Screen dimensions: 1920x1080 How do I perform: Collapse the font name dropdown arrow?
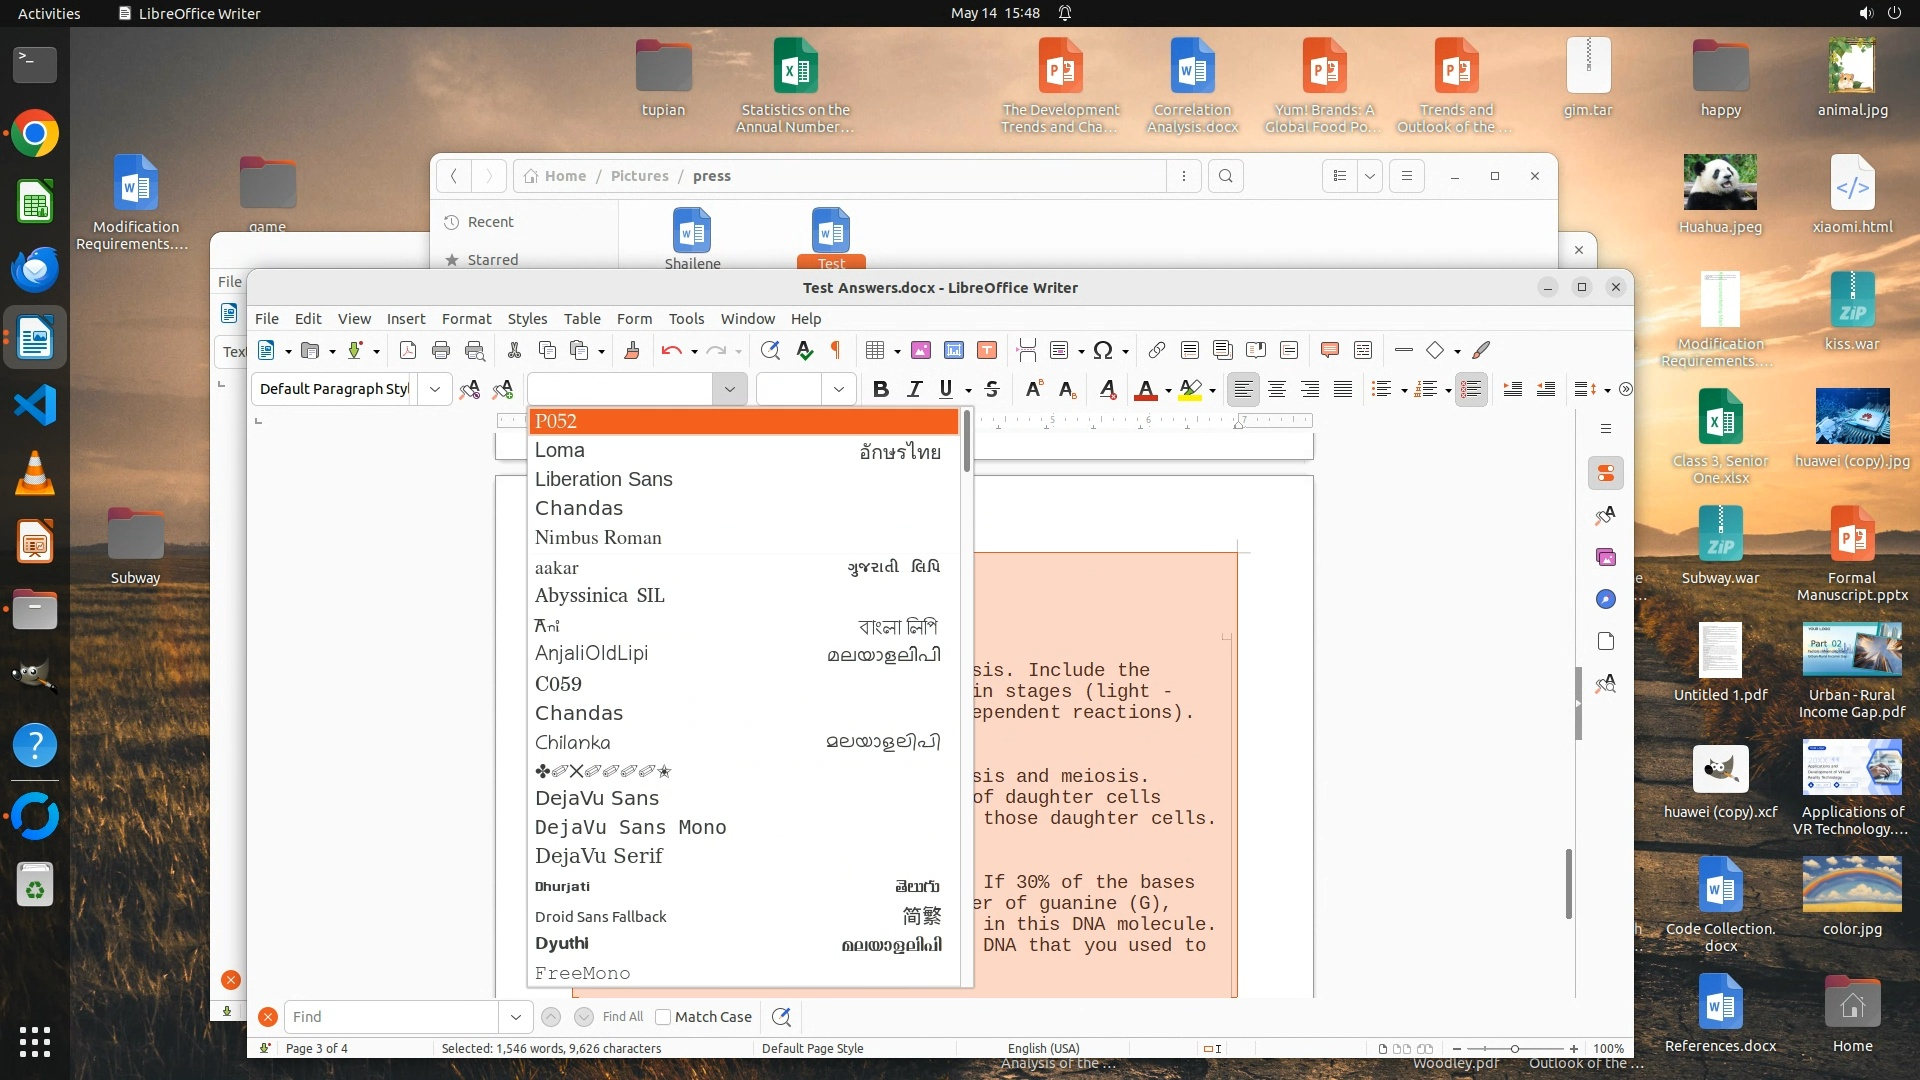click(x=729, y=389)
